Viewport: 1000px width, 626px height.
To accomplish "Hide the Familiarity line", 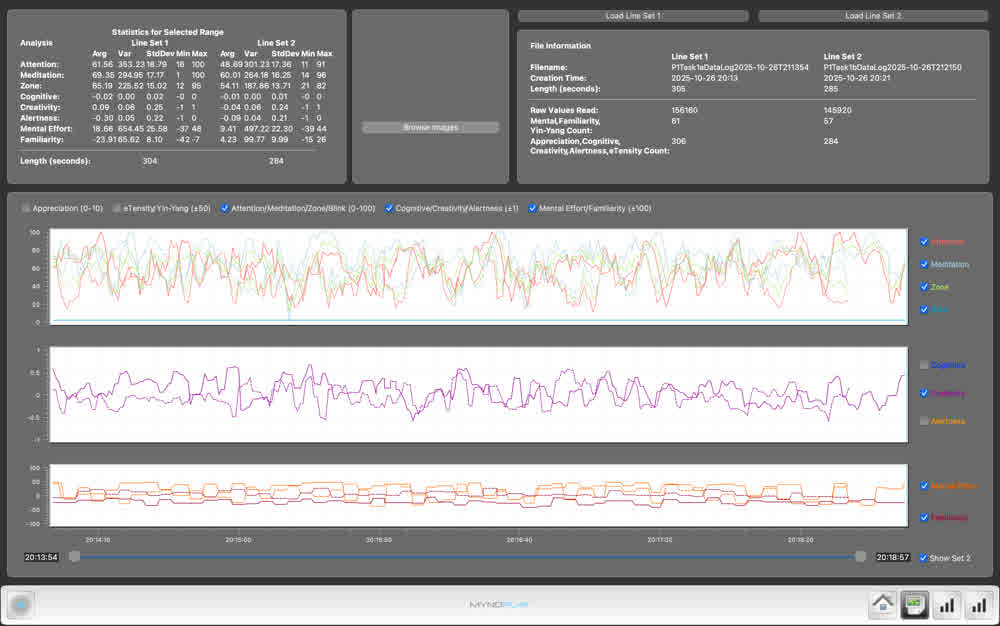I will tap(924, 517).
